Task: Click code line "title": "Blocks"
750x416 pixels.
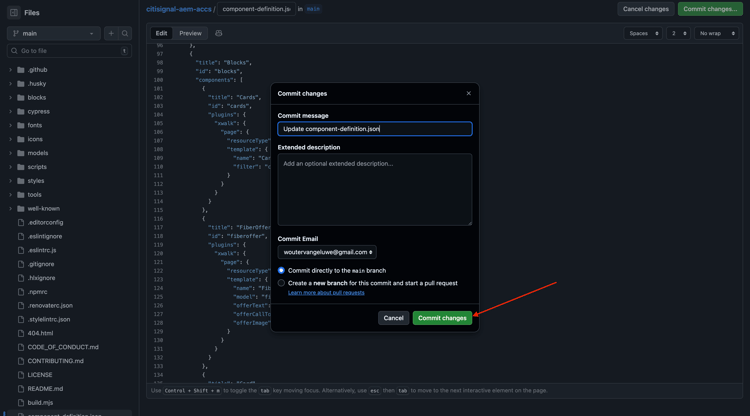Action: pyautogui.click(x=223, y=63)
